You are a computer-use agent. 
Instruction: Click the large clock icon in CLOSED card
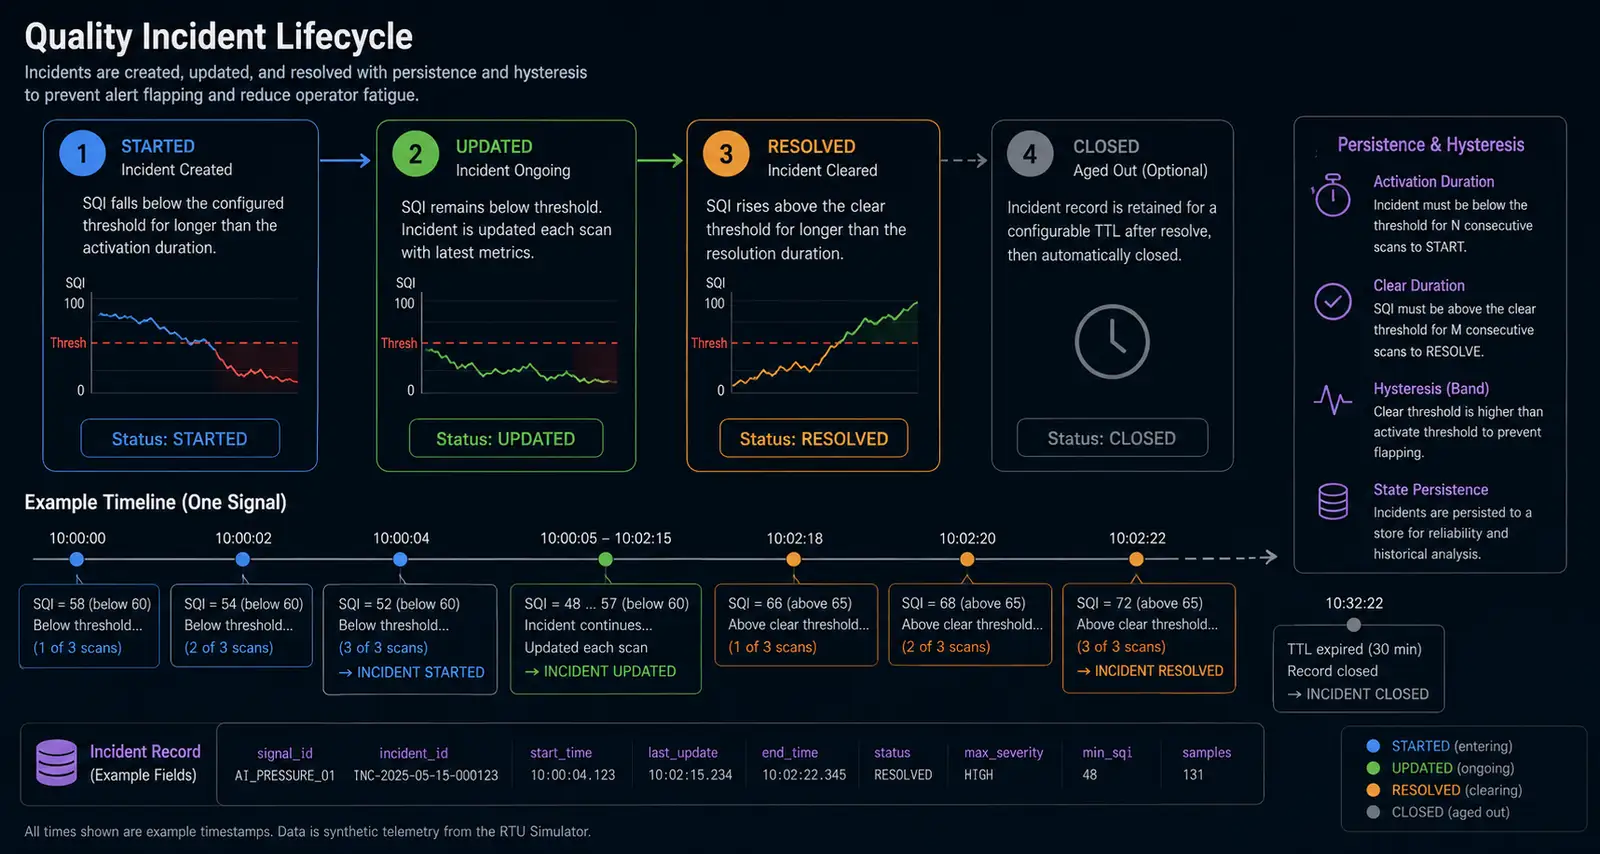click(1111, 341)
